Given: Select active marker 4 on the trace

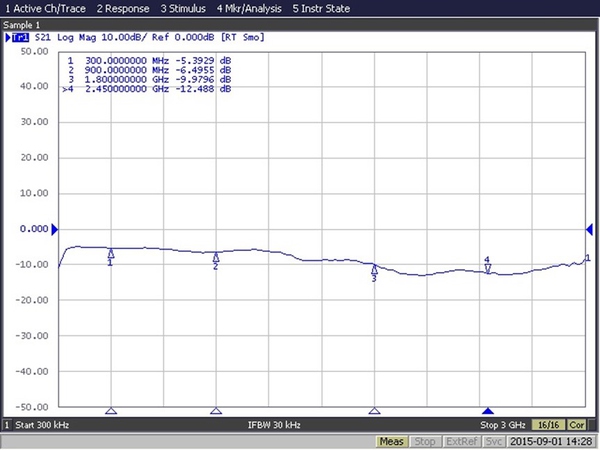Looking at the screenshot, I should 488,266.
